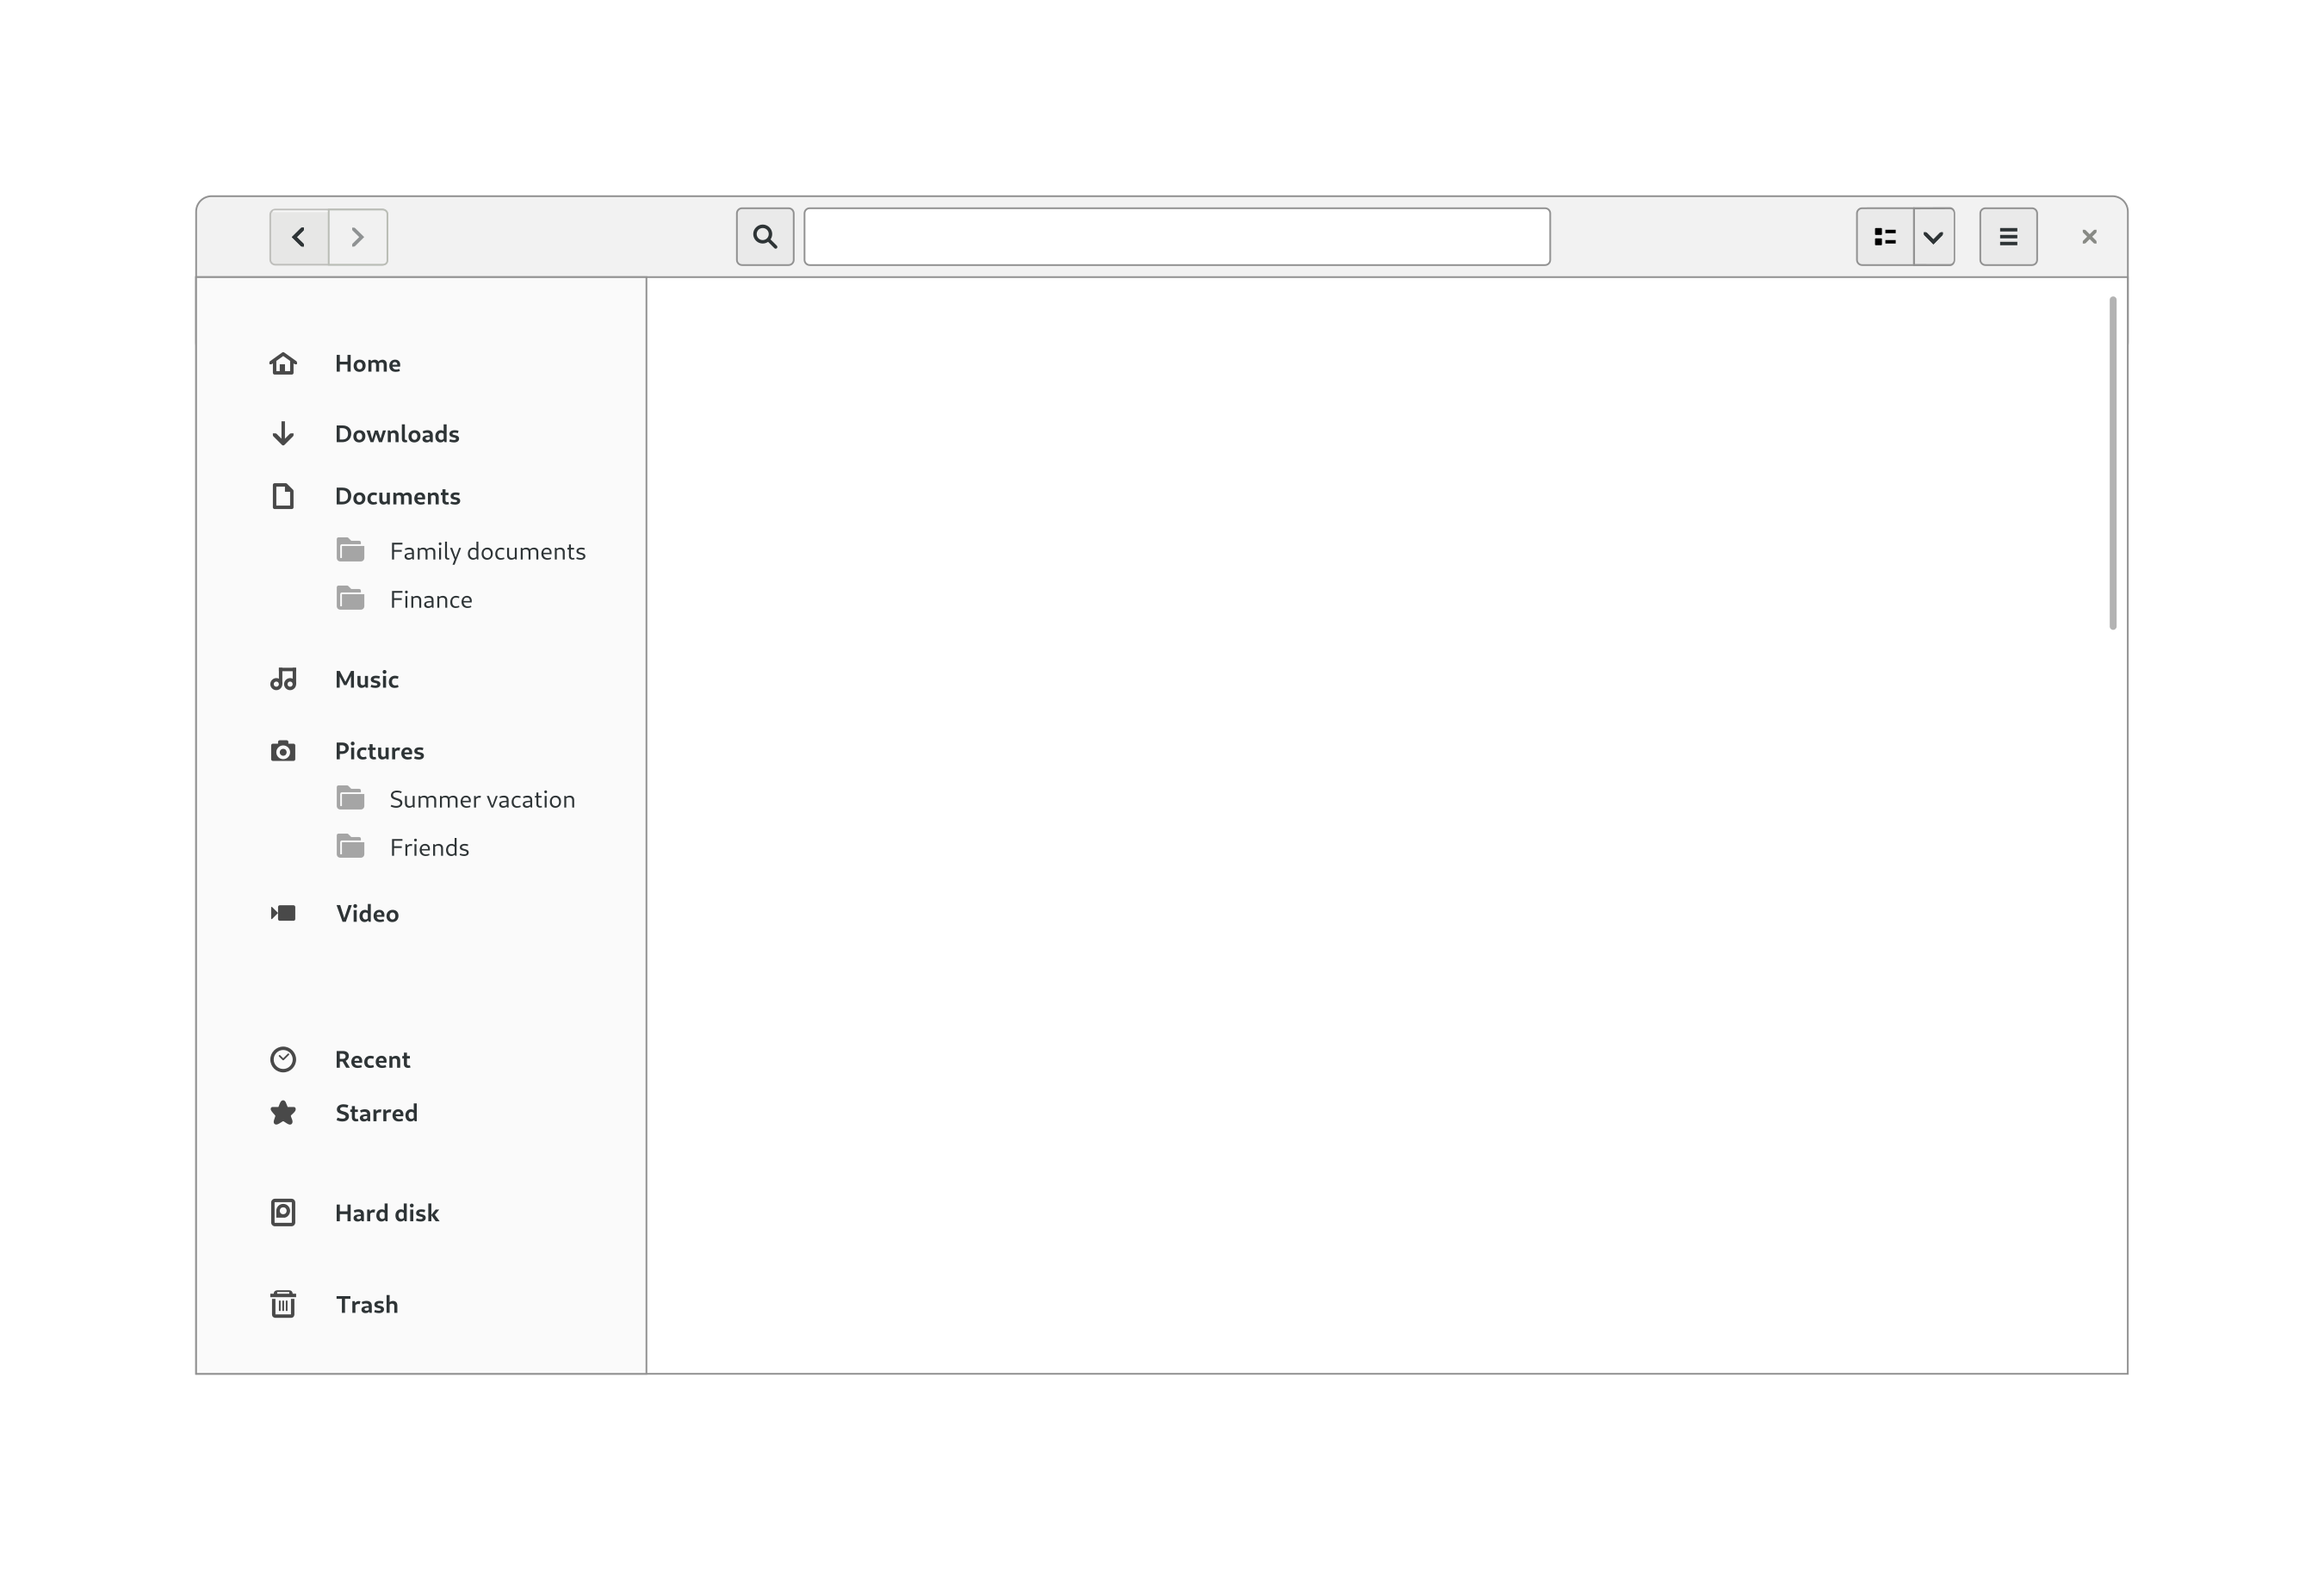Image resolution: width=2324 pixels, height=1570 pixels.
Task: Open Home in sidebar
Action: [x=367, y=363]
